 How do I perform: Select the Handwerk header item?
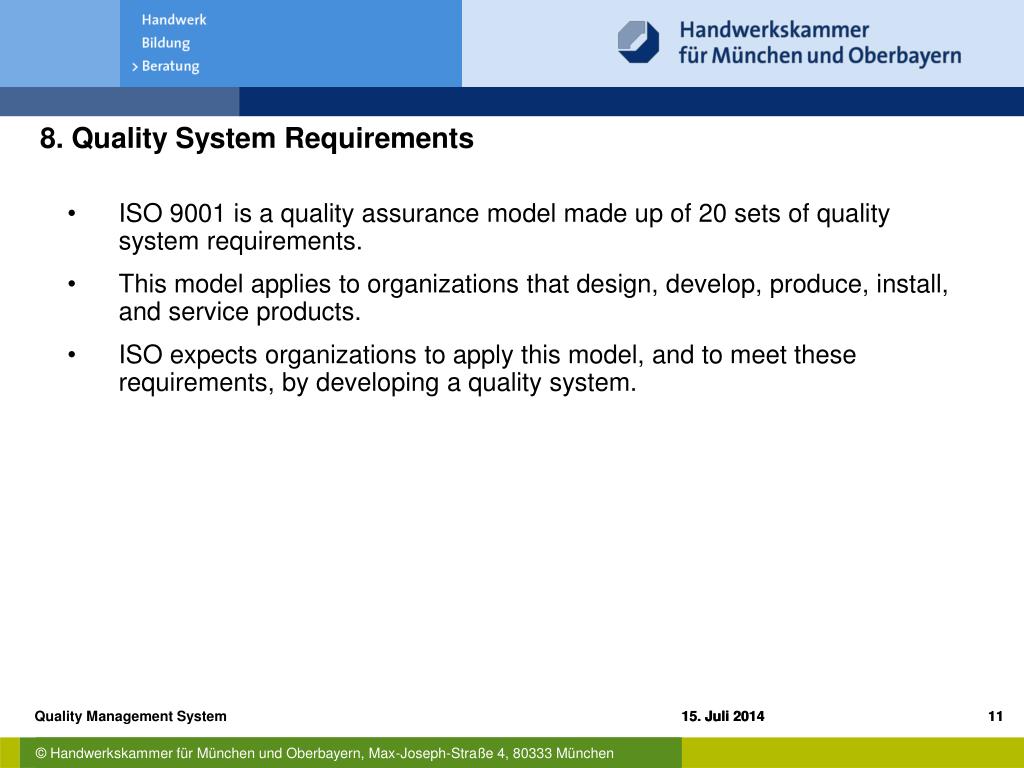(x=174, y=20)
